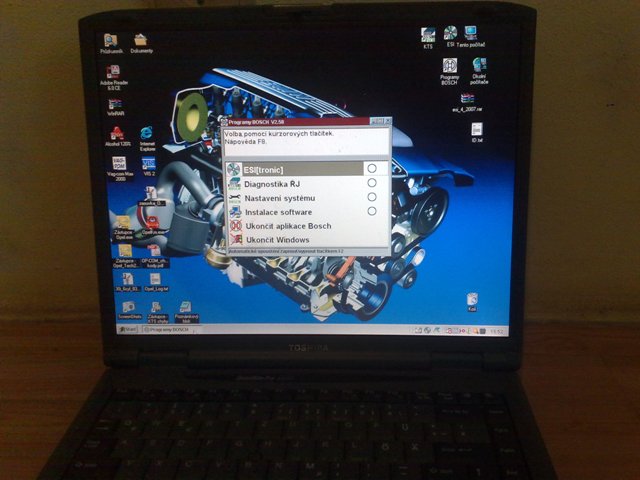Viewport: 640px width, 480px height.
Task: Open the Poznámkový blok shortcut
Action: click(185, 307)
